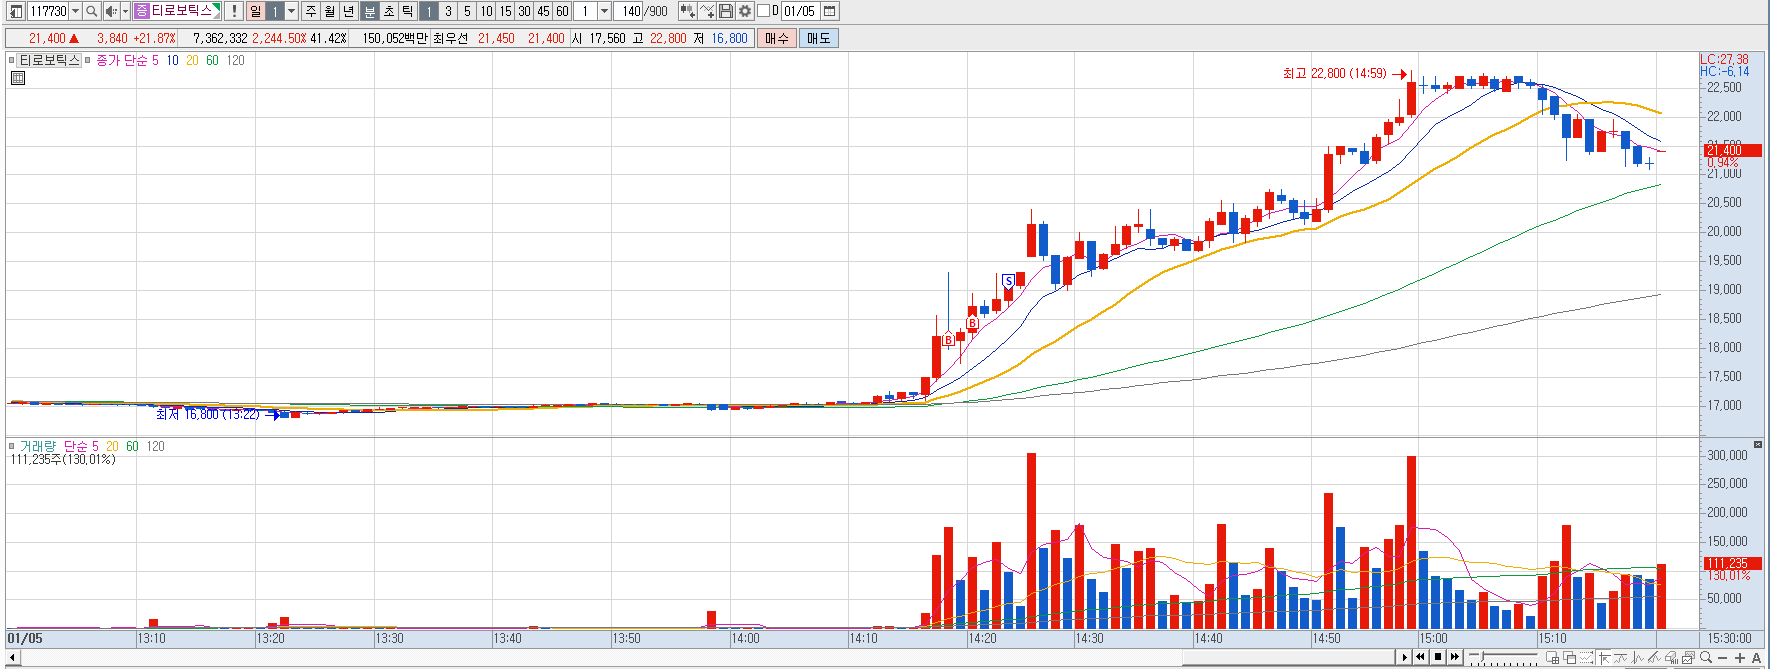1770x669 pixels.
Task: Select the 주 (weekly) period button
Action: (x=311, y=11)
